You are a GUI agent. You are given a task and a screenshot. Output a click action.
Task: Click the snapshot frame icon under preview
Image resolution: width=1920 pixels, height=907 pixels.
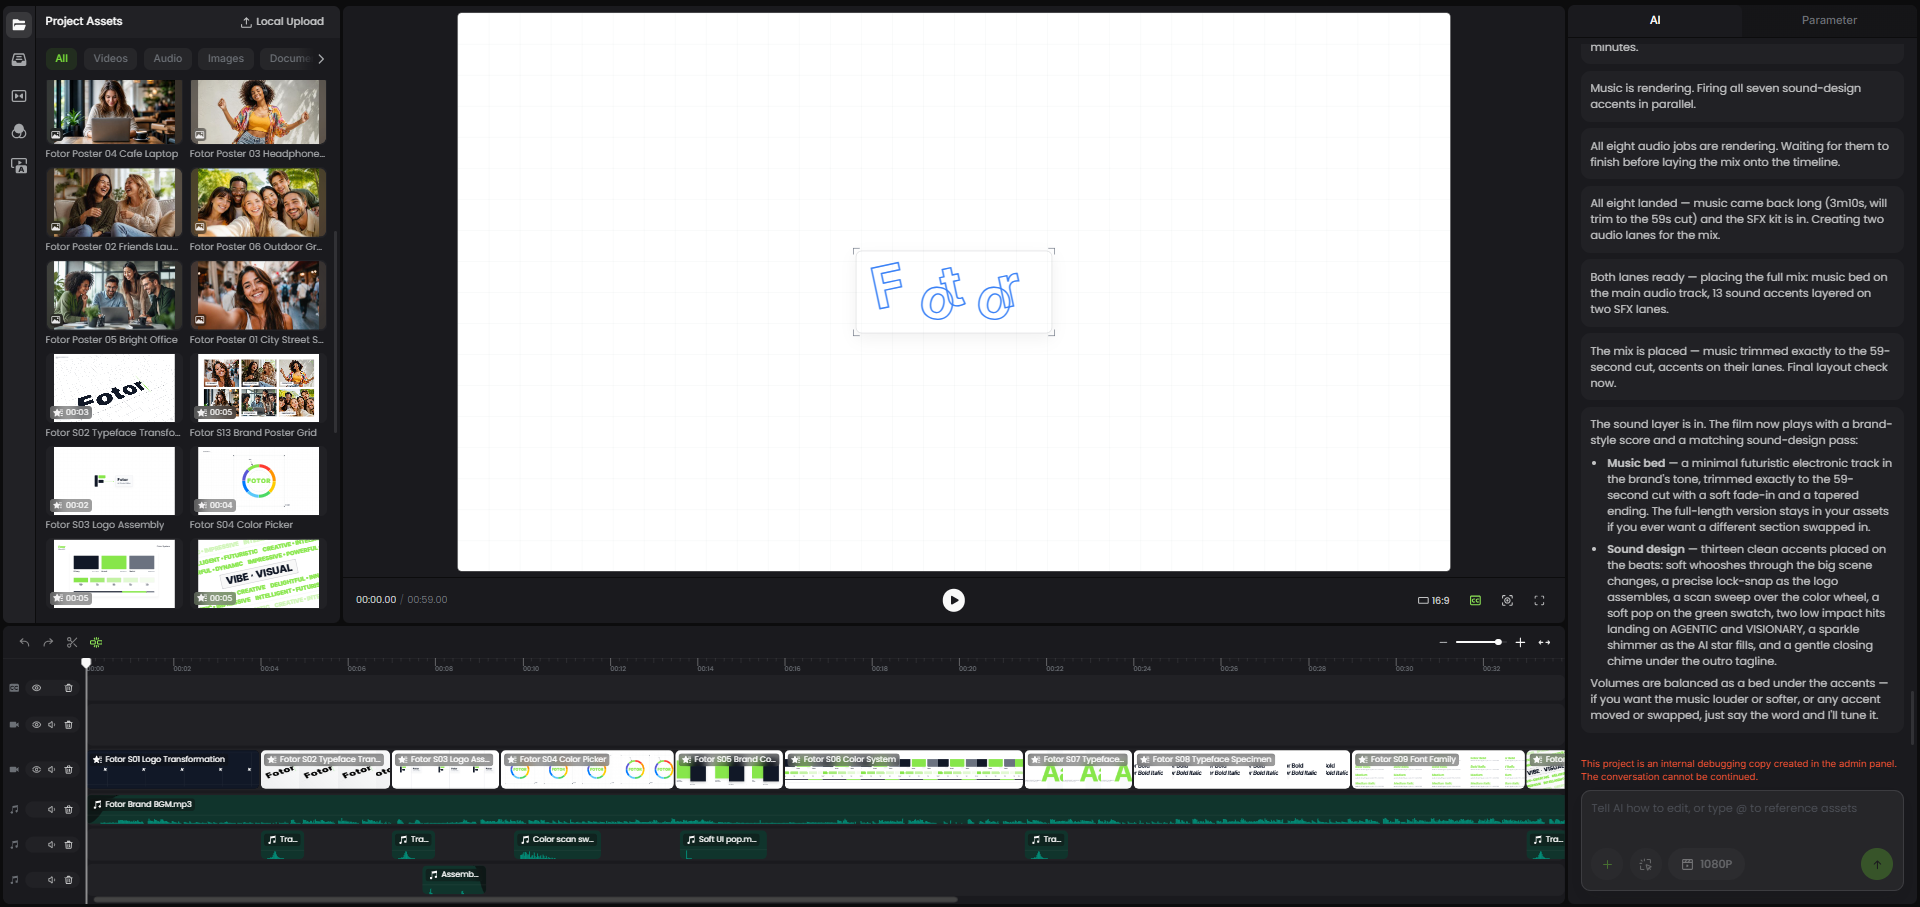1507,600
